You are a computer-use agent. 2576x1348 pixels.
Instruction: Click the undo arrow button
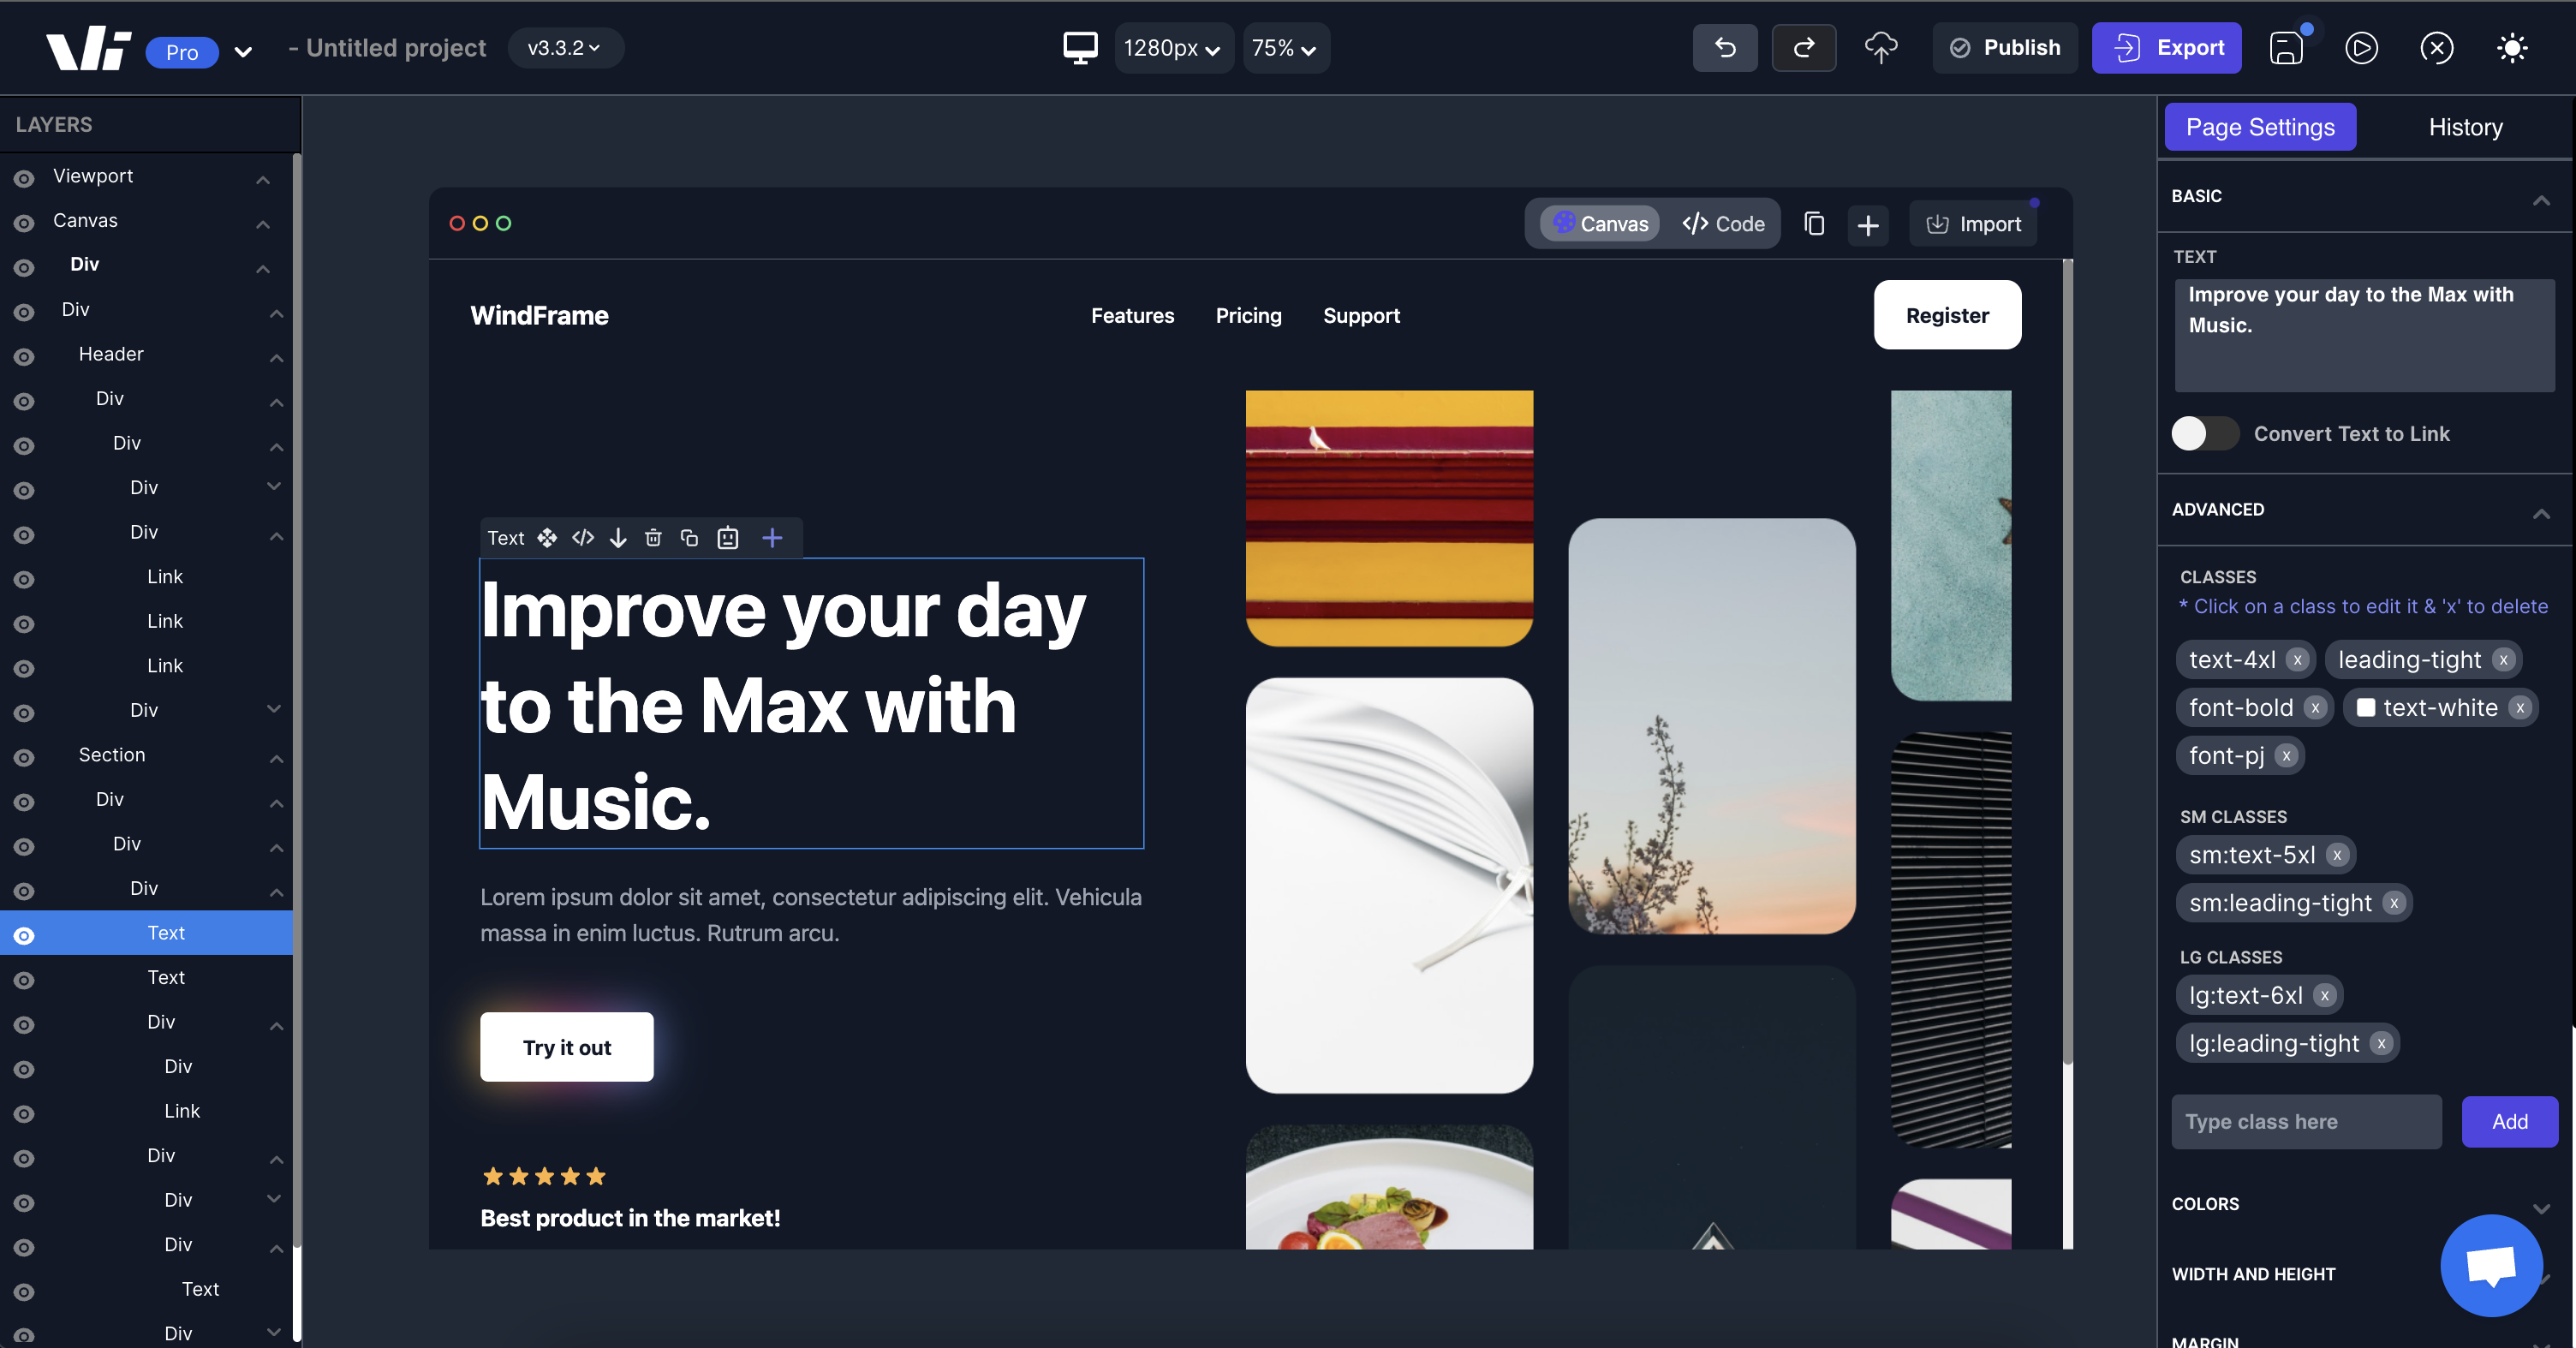[x=1724, y=48]
